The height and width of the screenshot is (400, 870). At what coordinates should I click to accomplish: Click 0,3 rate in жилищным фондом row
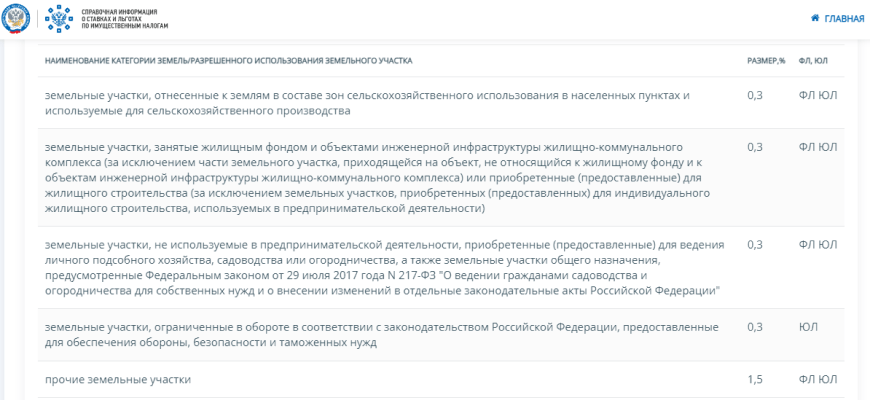point(755,147)
